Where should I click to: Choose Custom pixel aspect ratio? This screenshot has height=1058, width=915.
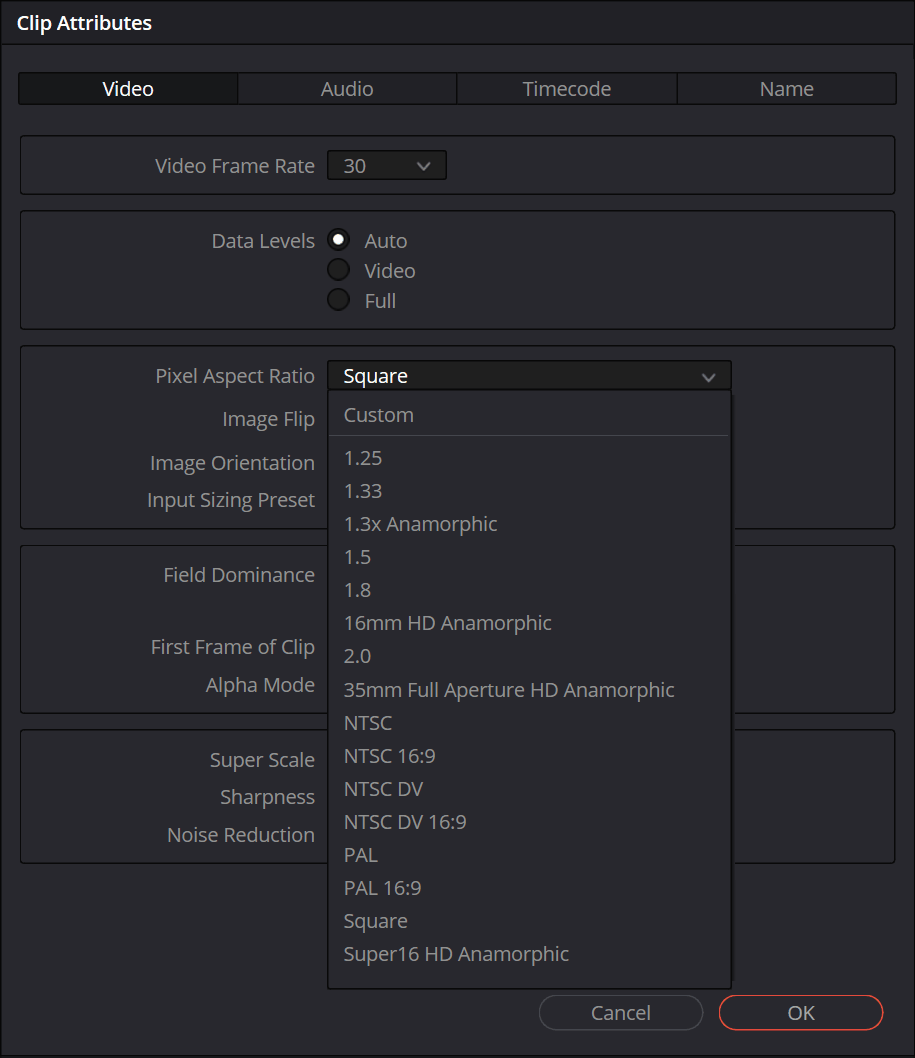379,415
